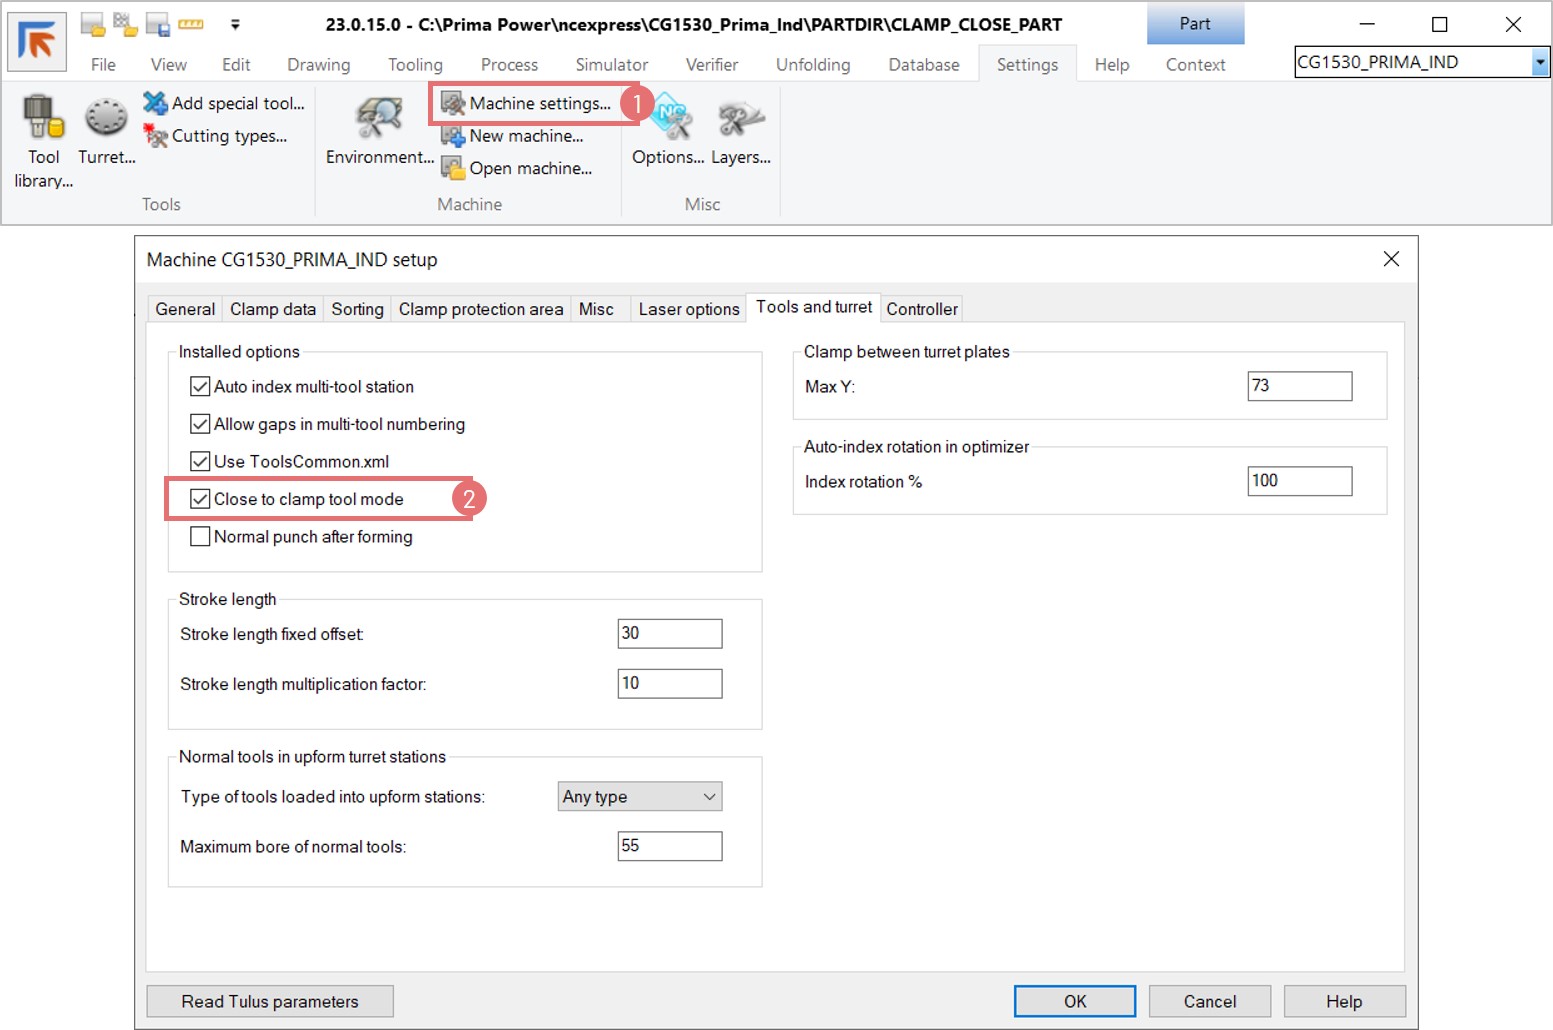Screen dimensions: 1553x1030
Task: Click Add special tool icon
Action: (x=156, y=103)
